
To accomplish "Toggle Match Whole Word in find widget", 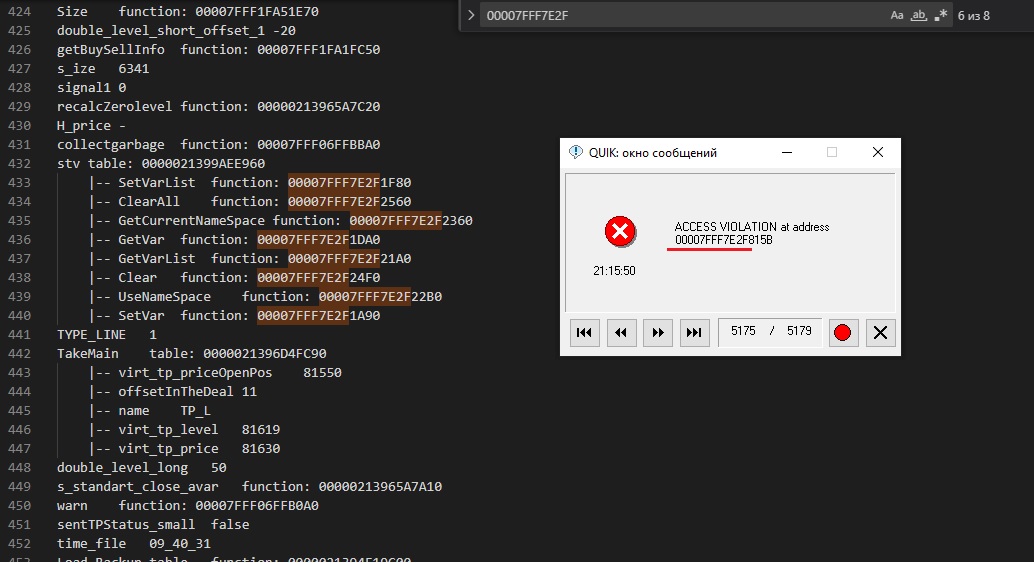I will click(x=919, y=15).
